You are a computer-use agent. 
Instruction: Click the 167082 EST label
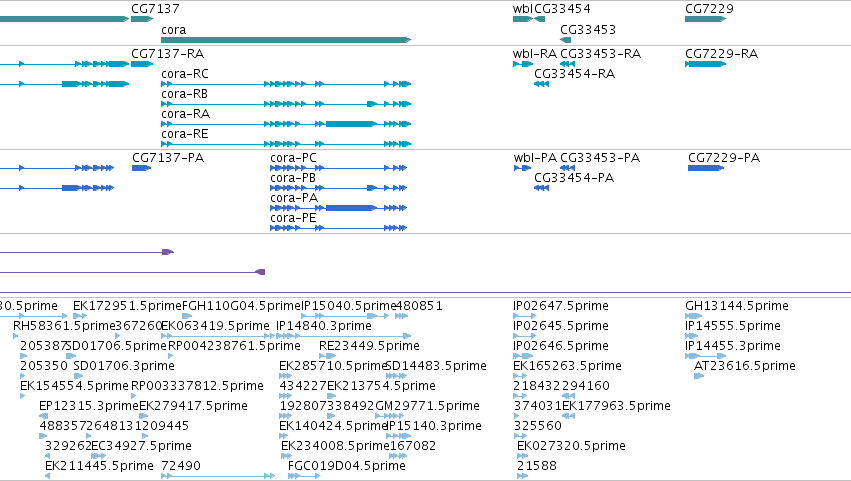pyautogui.click(x=412, y=446)
